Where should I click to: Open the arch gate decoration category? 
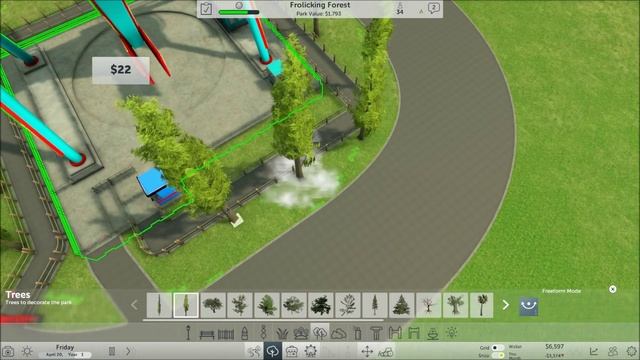pos(414,333)
